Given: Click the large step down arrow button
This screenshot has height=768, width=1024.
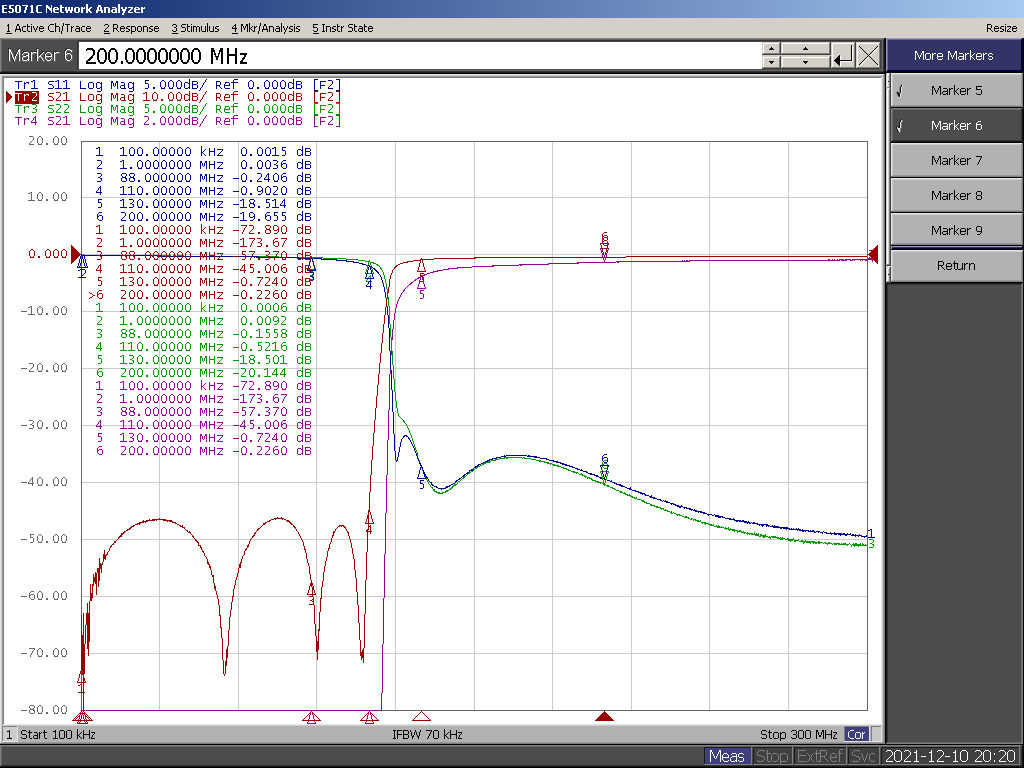Looking at the screenshot, I should [805, 62].
